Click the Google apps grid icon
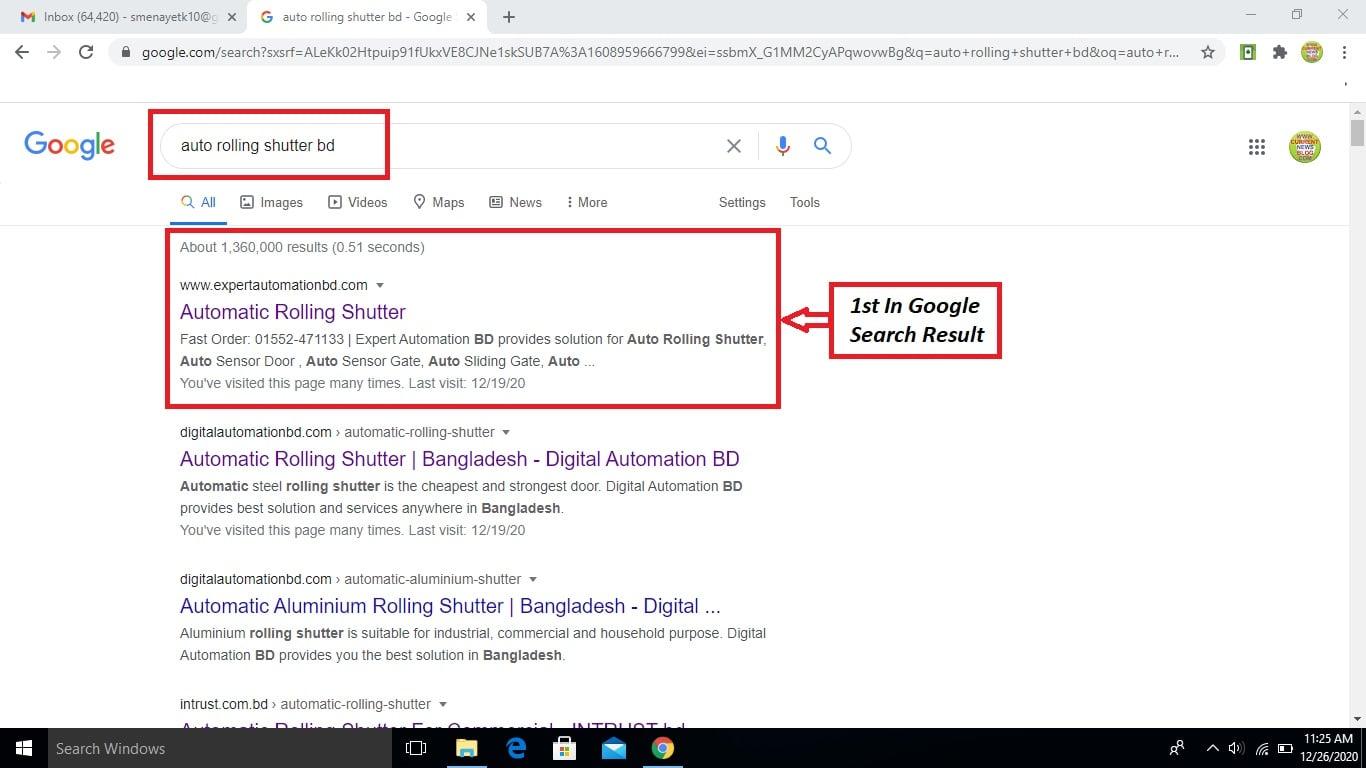 [1257, 146]
